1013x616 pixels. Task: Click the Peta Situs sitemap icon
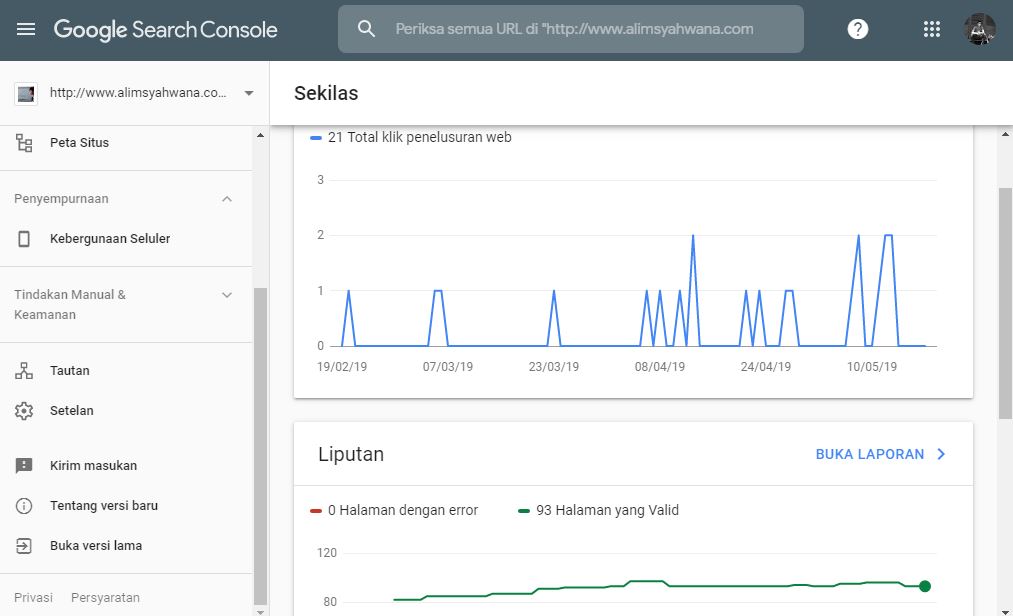point(25,143)
